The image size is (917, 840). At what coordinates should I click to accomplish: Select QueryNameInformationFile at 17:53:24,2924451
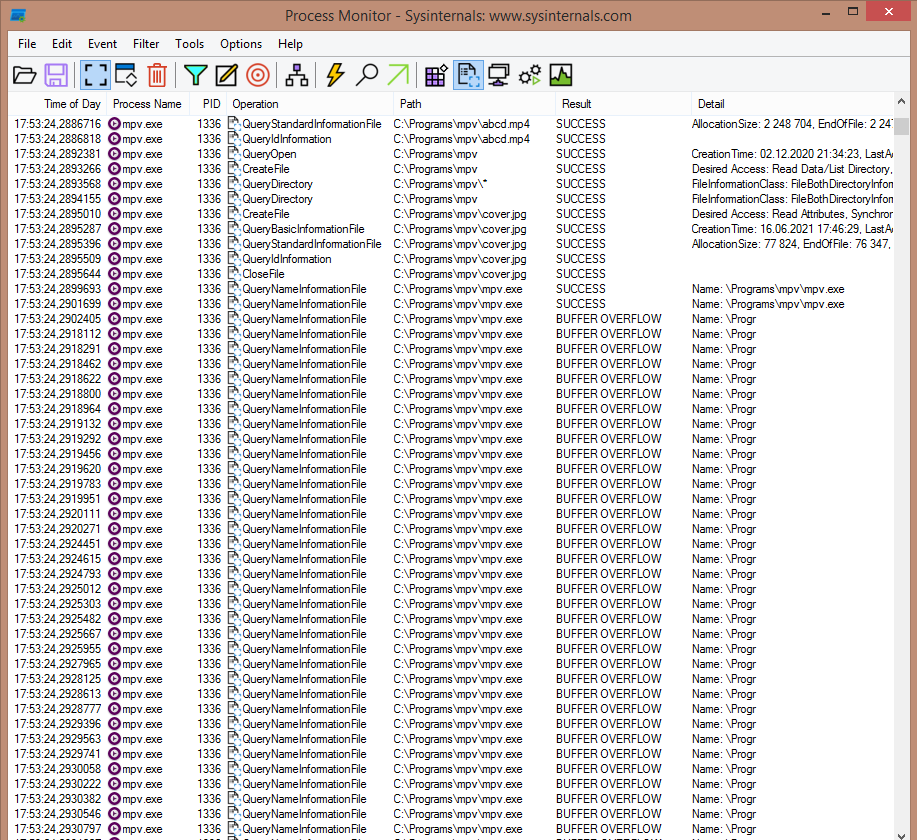(304, 544)
